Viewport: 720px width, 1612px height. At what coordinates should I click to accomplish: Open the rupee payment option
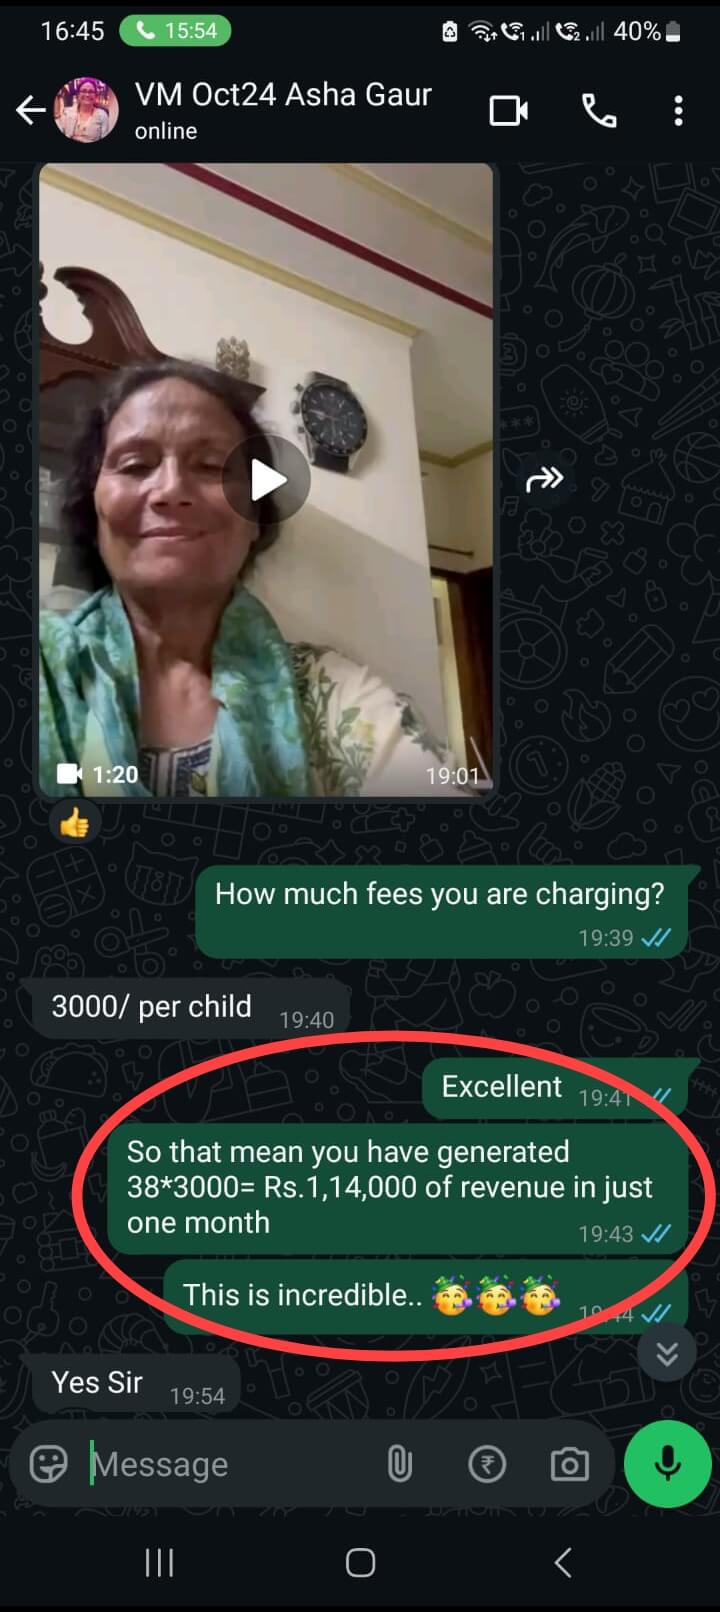coord(487,1464)
